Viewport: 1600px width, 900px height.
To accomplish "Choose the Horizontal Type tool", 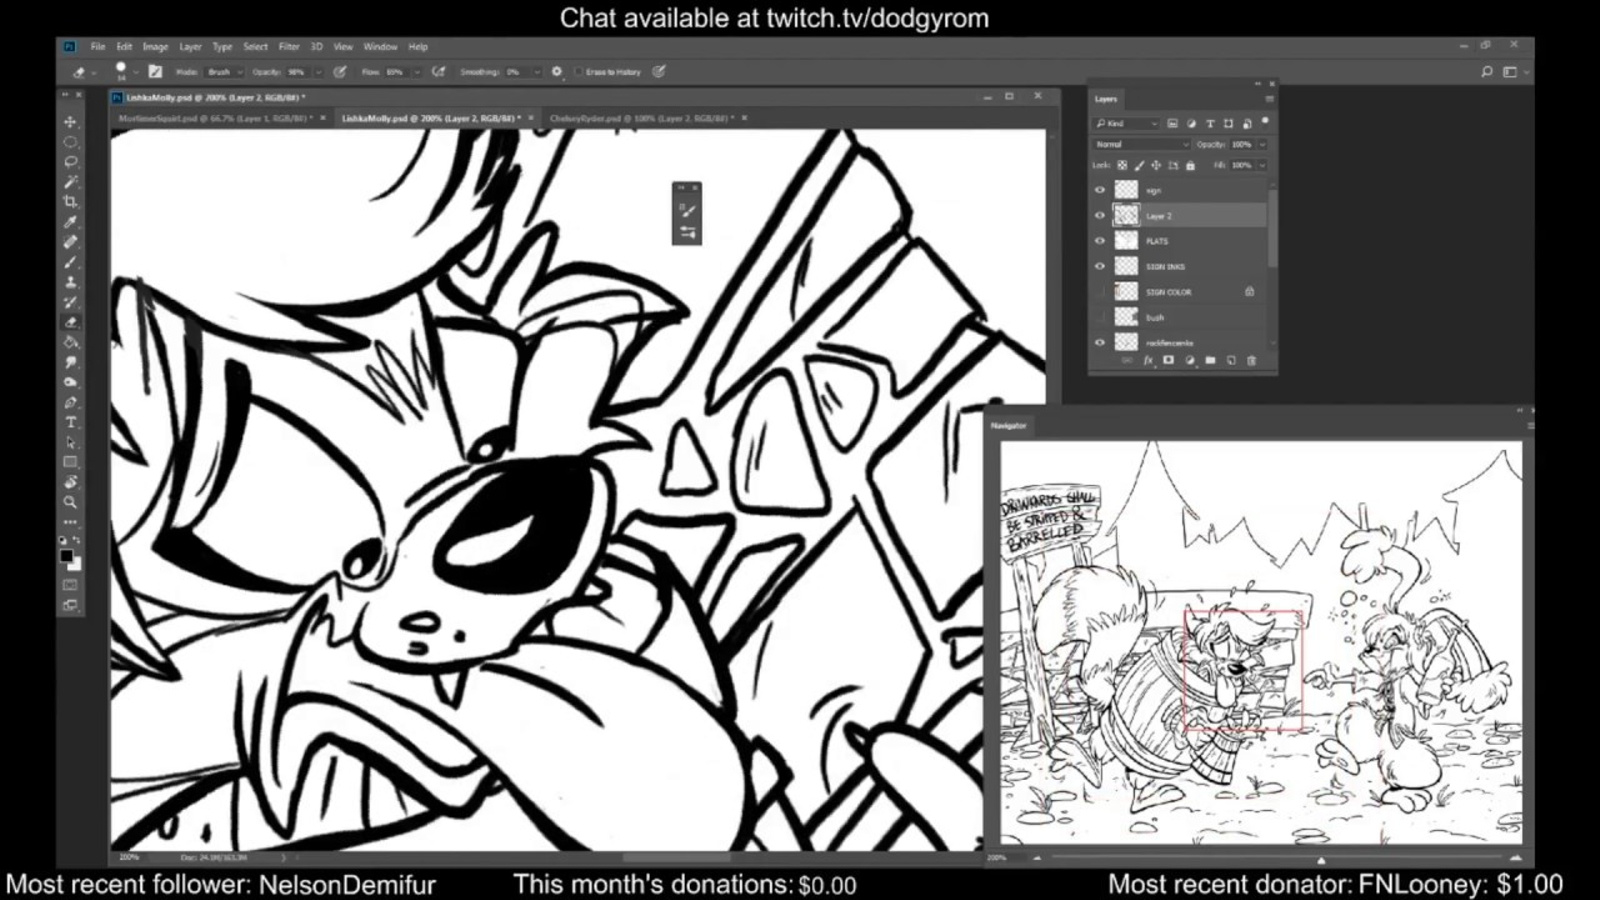I will [x=70, y=423].
